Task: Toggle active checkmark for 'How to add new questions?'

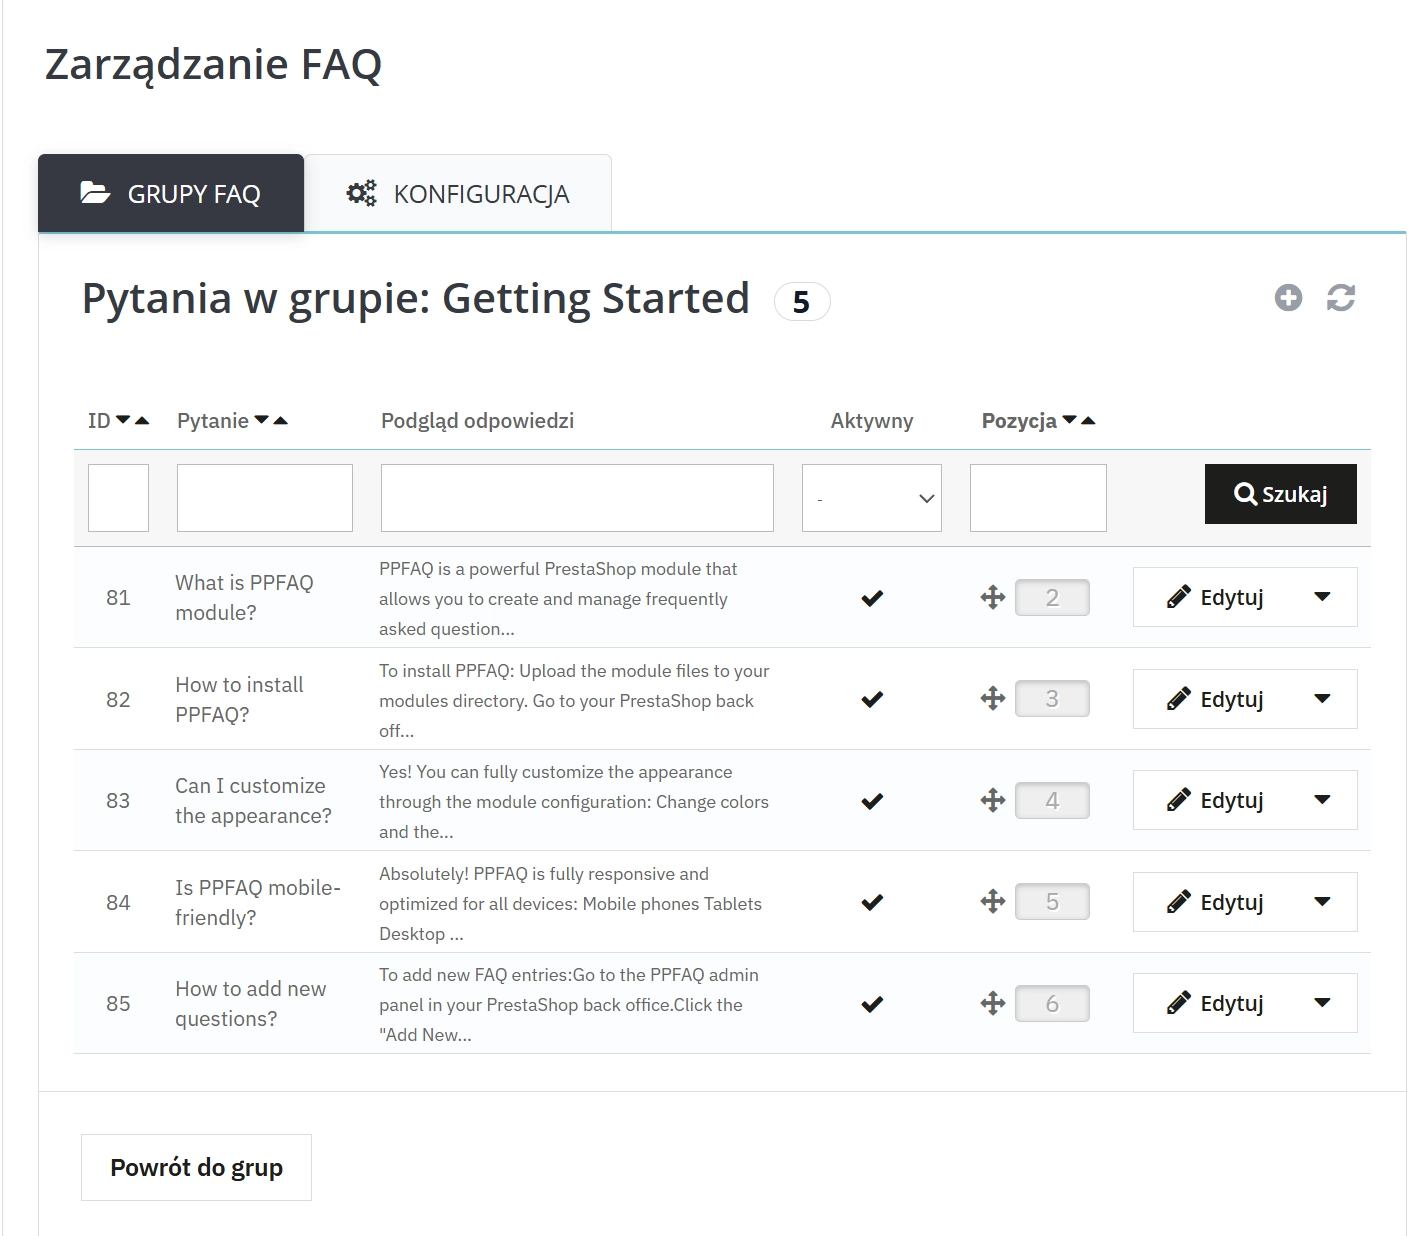Action: tap(871, 1003)
